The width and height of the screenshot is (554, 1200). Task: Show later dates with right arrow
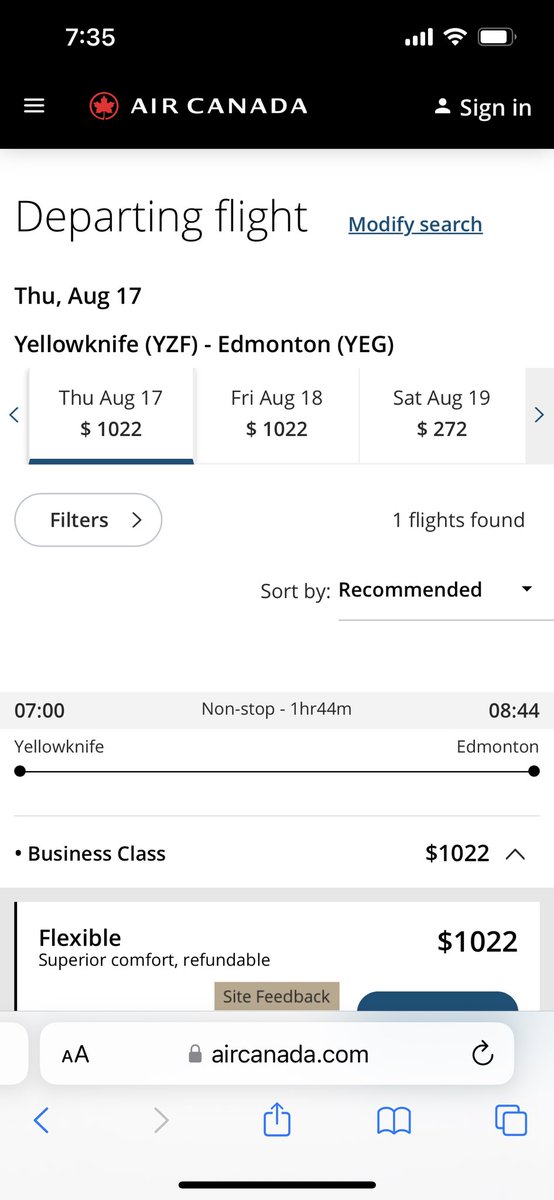click(539, 414)
